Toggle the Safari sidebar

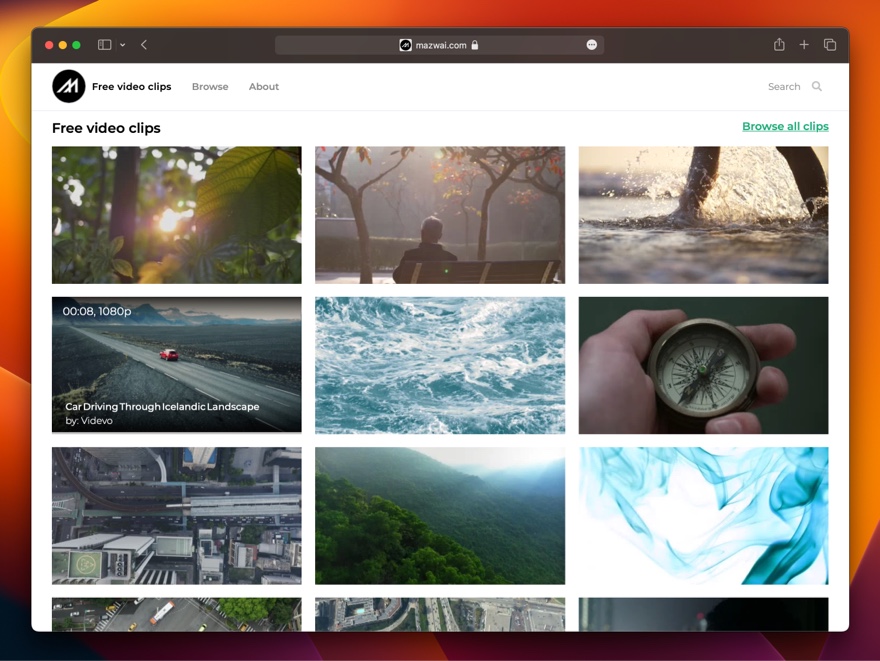click(104, 45)
